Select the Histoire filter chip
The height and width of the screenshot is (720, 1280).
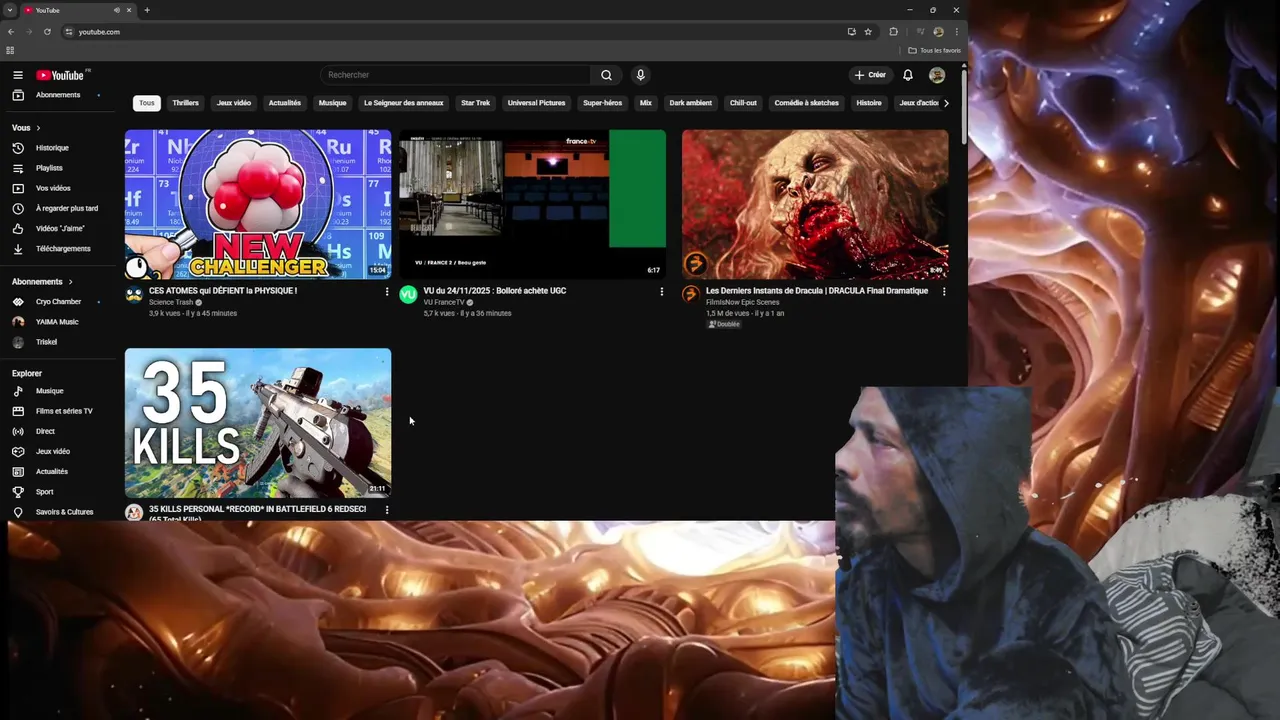tap(870, 103)
